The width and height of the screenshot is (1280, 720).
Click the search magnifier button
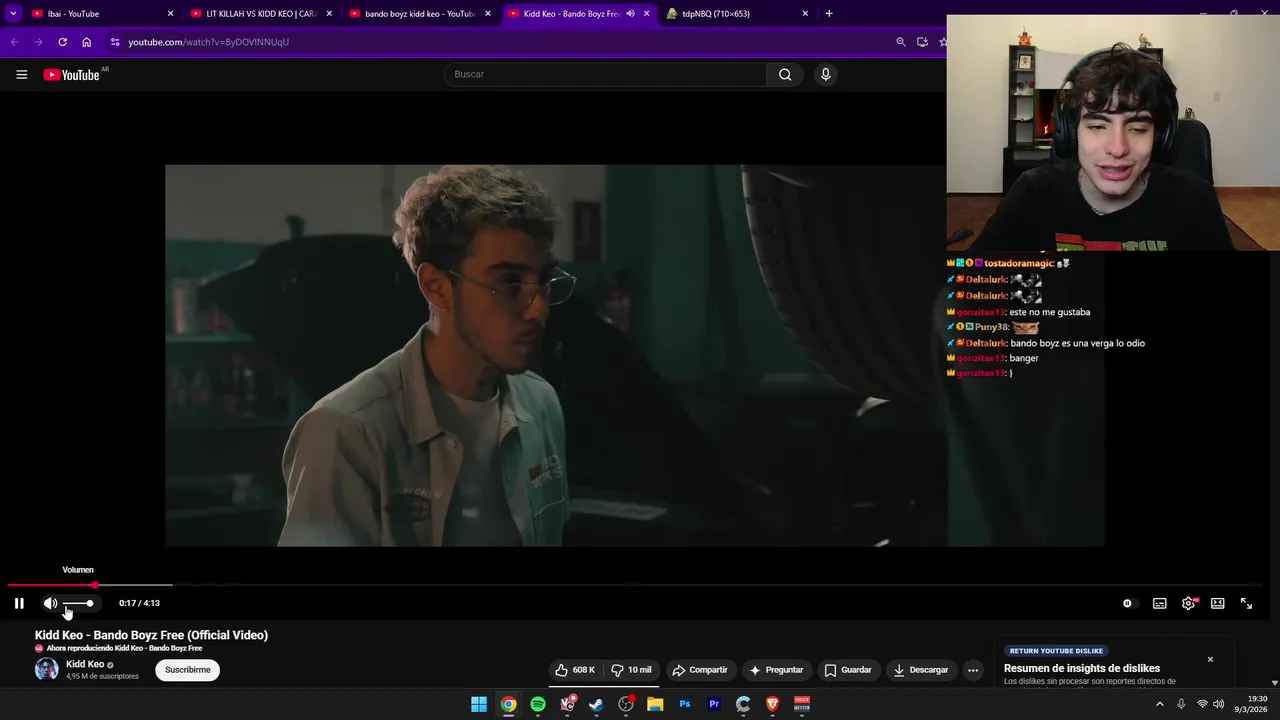tap(785, 74)
